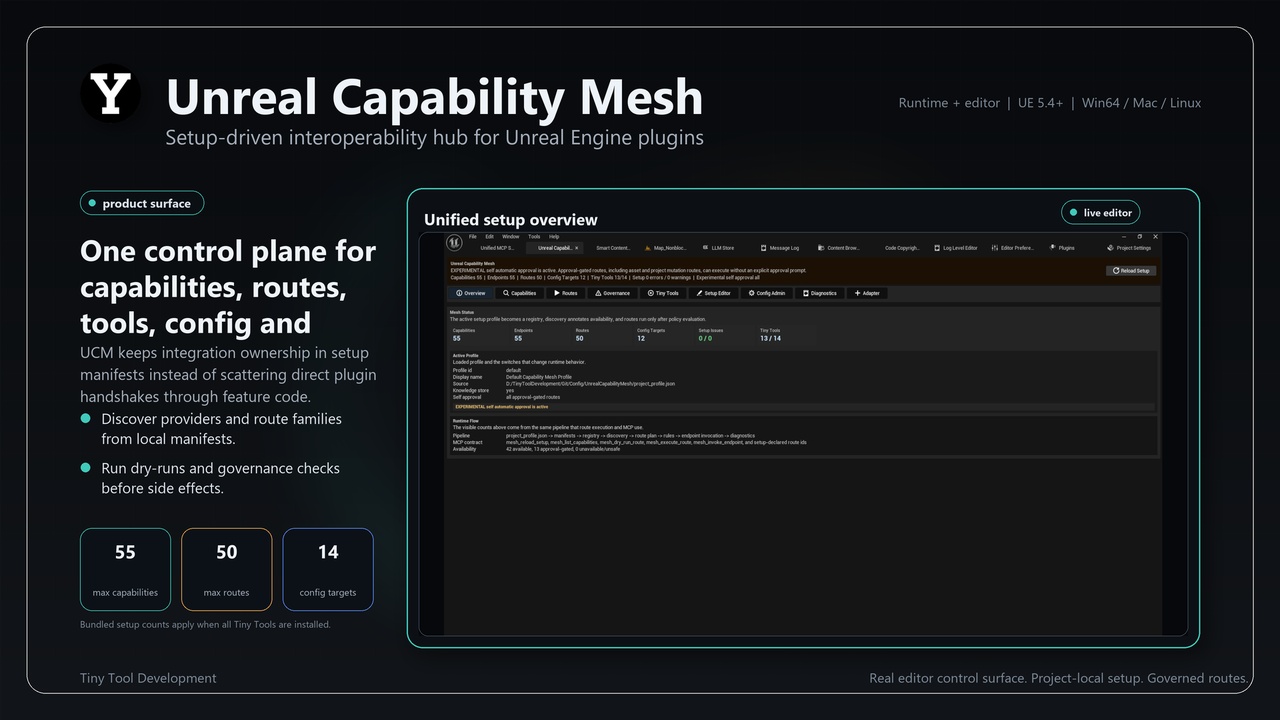Screen dimensions: 1280x720
Task: Click the 50 max routes card
Action: tap(227, 569)
